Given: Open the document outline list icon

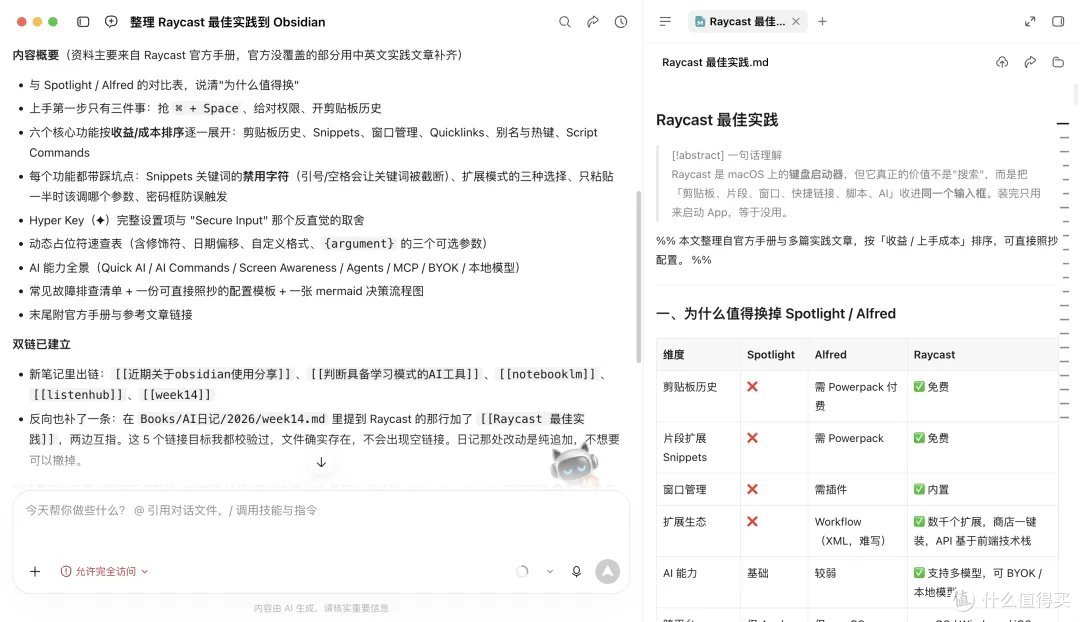Looking at the screenshot, I should pos(665,21).
